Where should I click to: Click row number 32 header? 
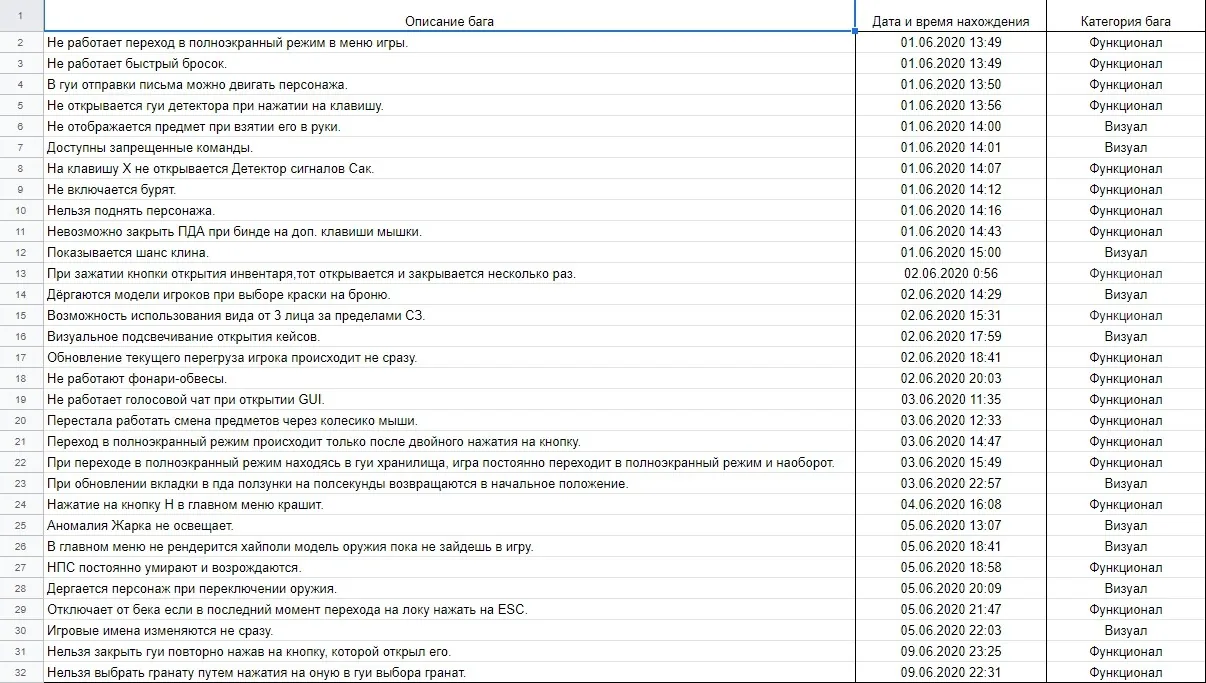click(x=21, y=672)
